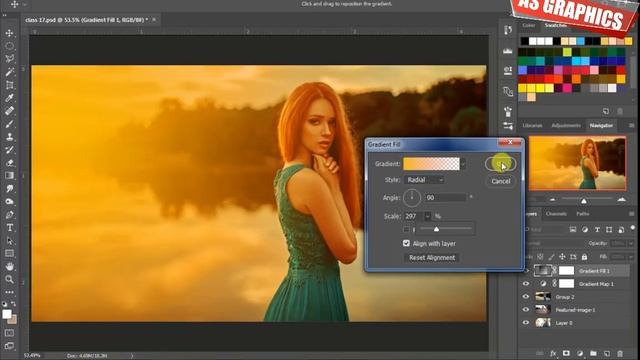Open the Style Radial dropdown
Viewport: 640px width, 360px height.
click(x=424, y=180)
